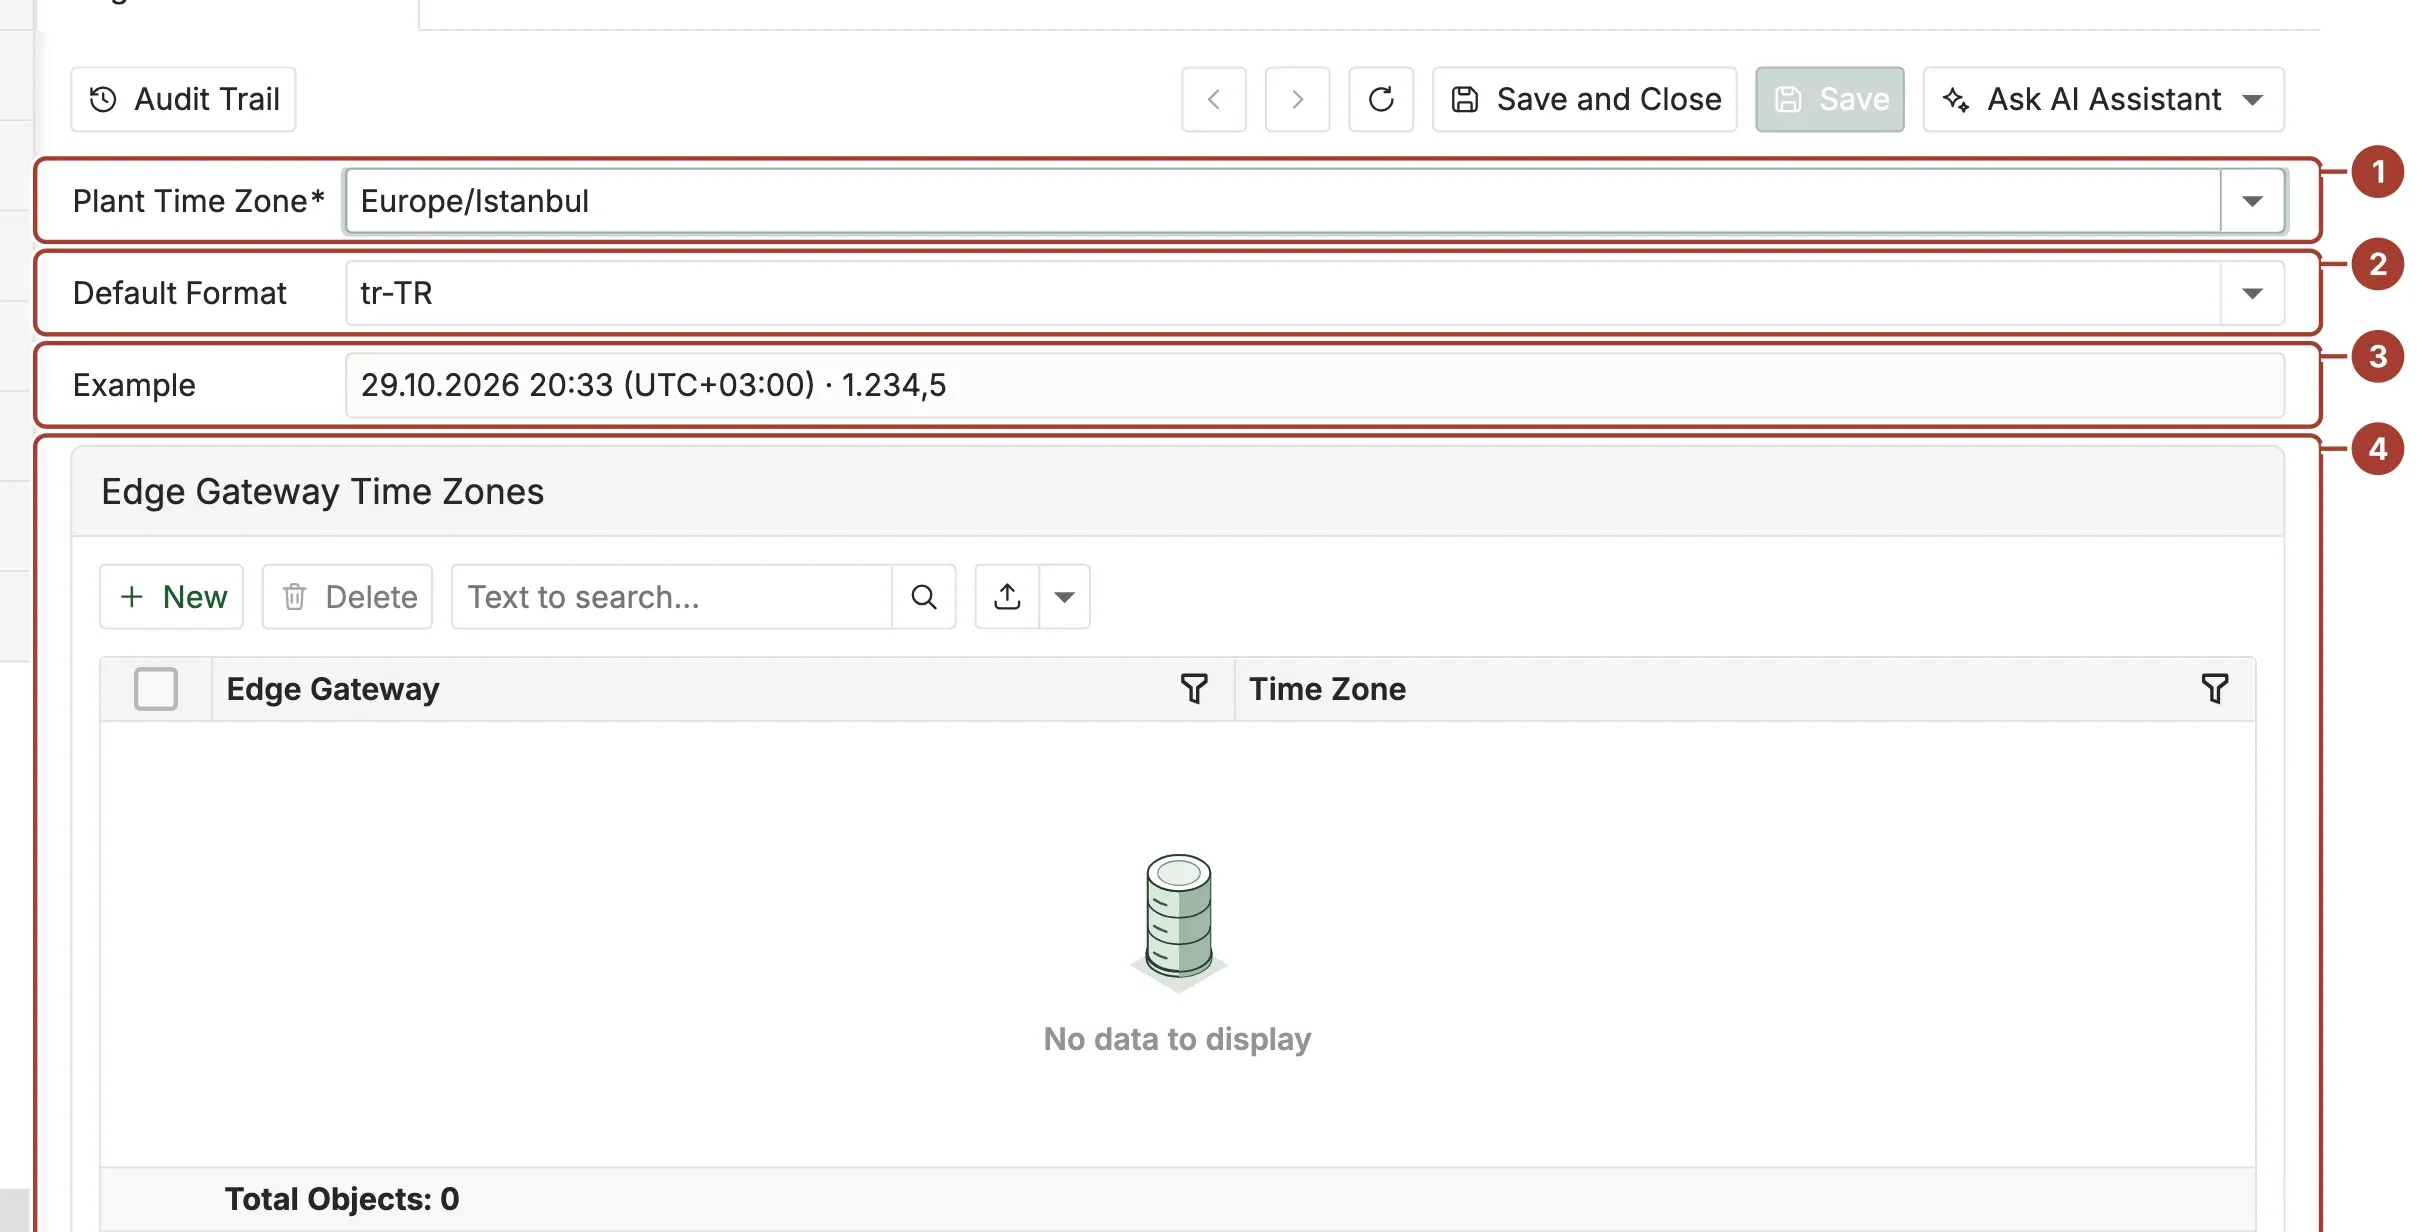Sort by Time Zone column header
This screenshot has height=1232, width=2435.
(1327, 689)
